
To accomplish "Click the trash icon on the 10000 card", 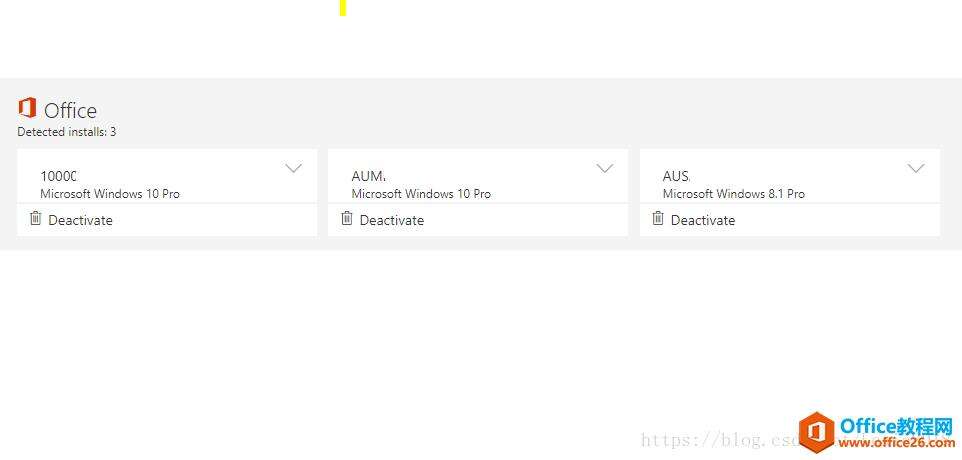I will pyautogui.click(x=36, y=218).
